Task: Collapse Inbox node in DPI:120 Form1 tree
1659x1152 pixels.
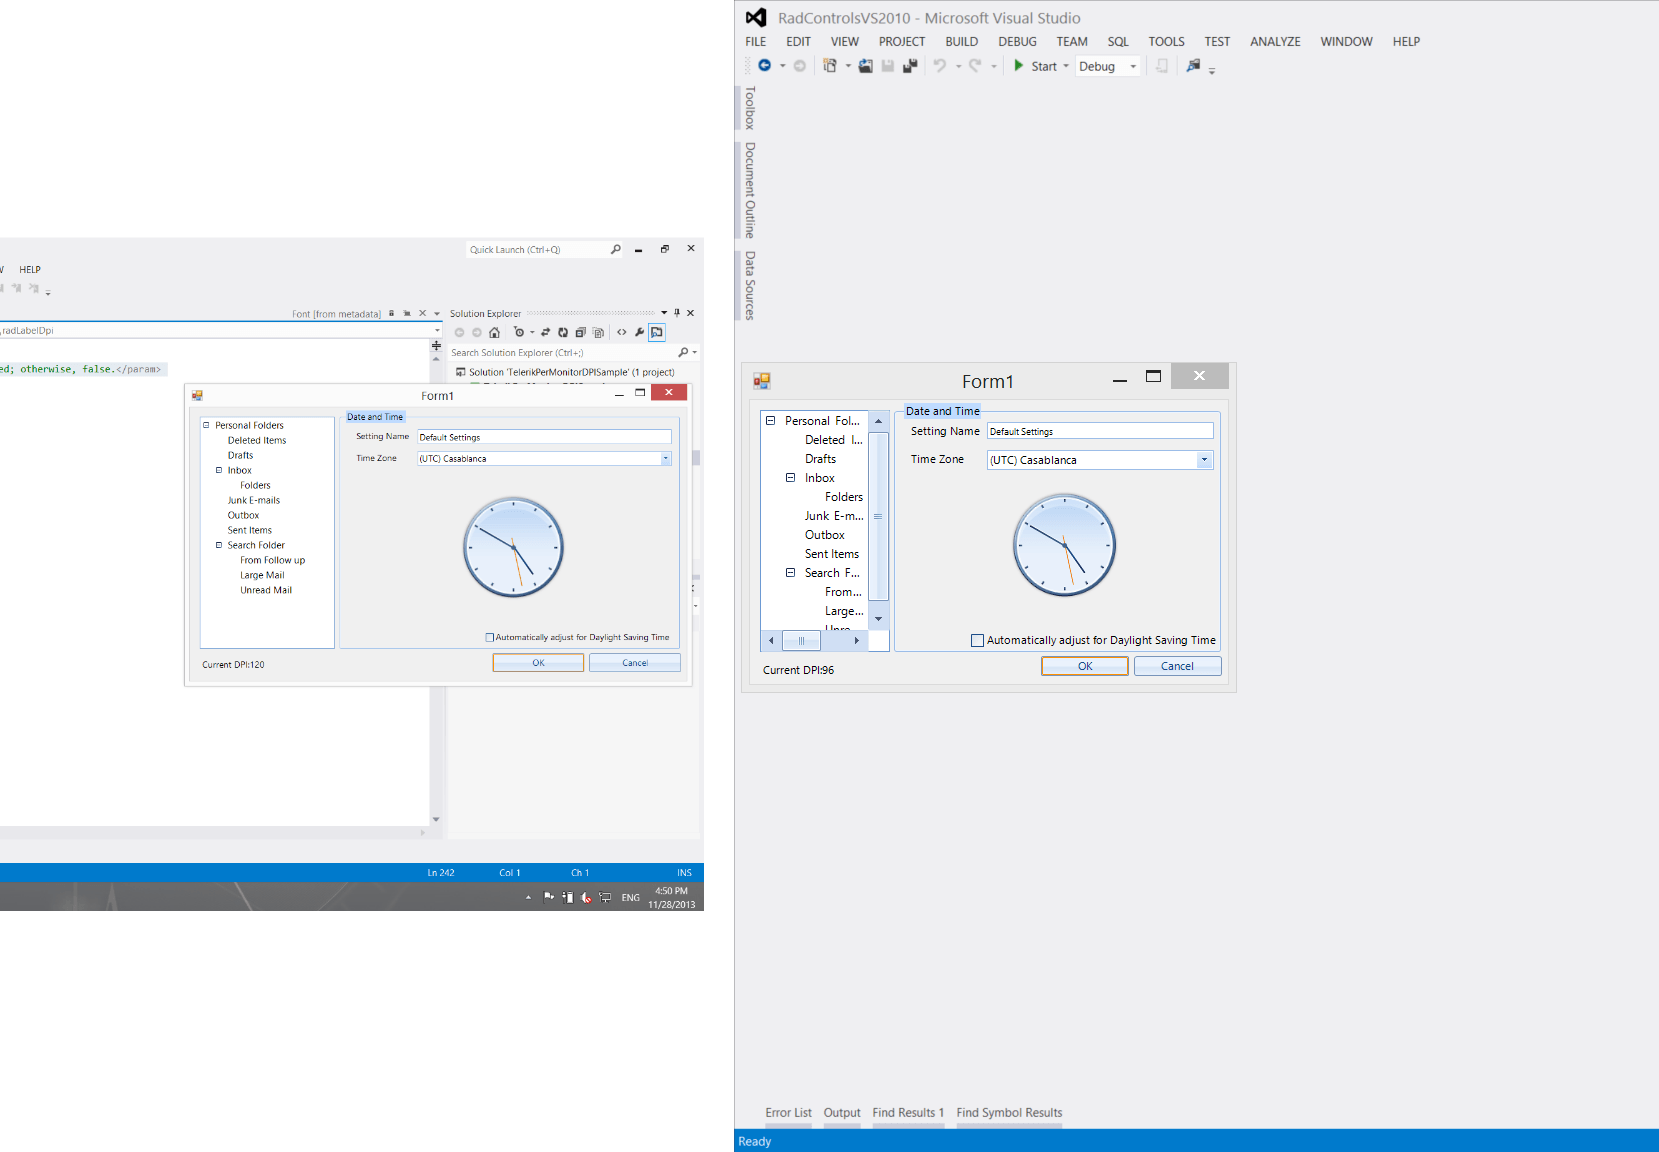Action: [219, 470]
